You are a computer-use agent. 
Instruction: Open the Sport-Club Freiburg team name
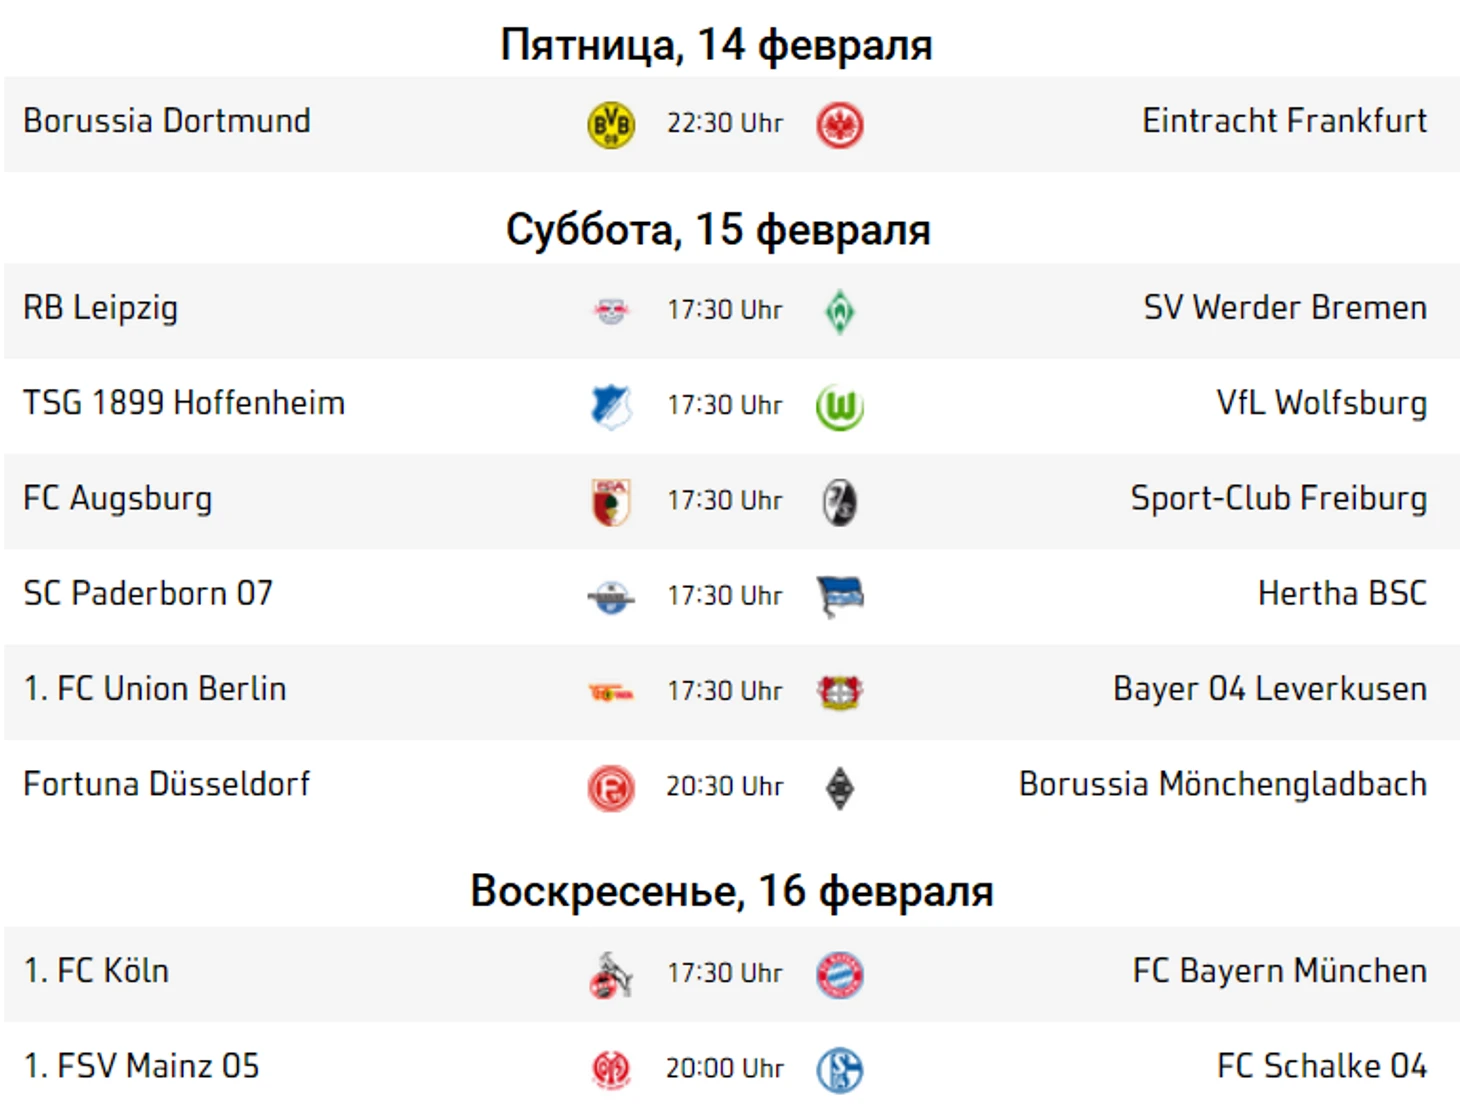(1279, 498)
